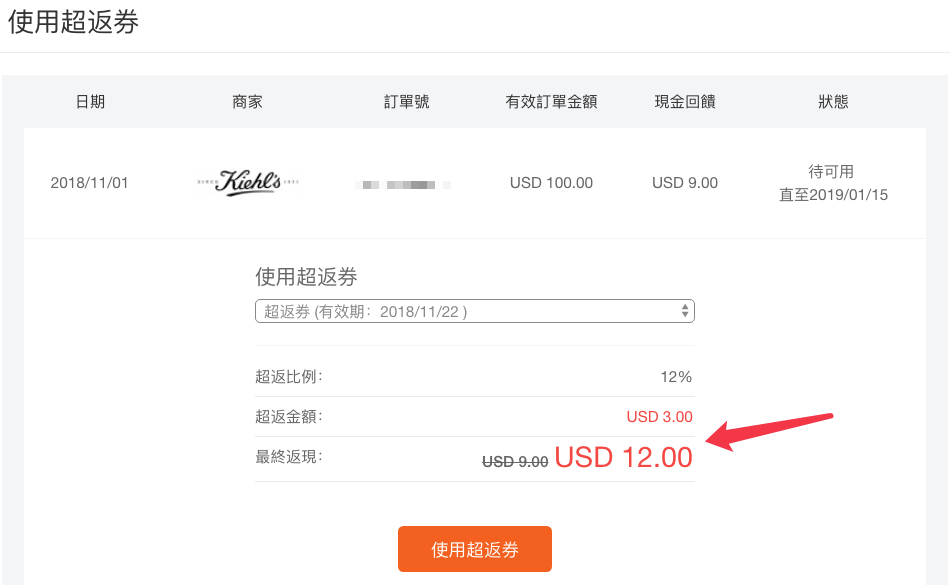Click the 待可用 status text

[x=831, y=172]
